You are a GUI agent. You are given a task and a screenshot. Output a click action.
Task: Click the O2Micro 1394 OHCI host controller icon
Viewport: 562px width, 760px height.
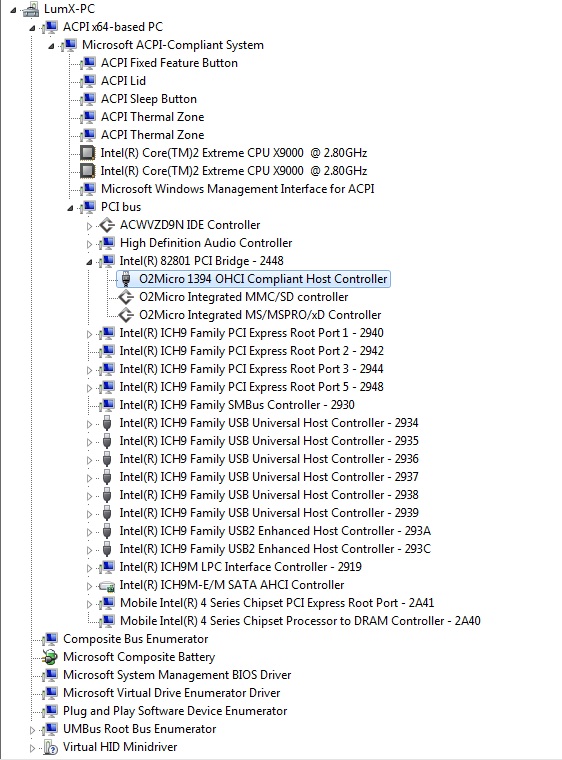[126, 279]
